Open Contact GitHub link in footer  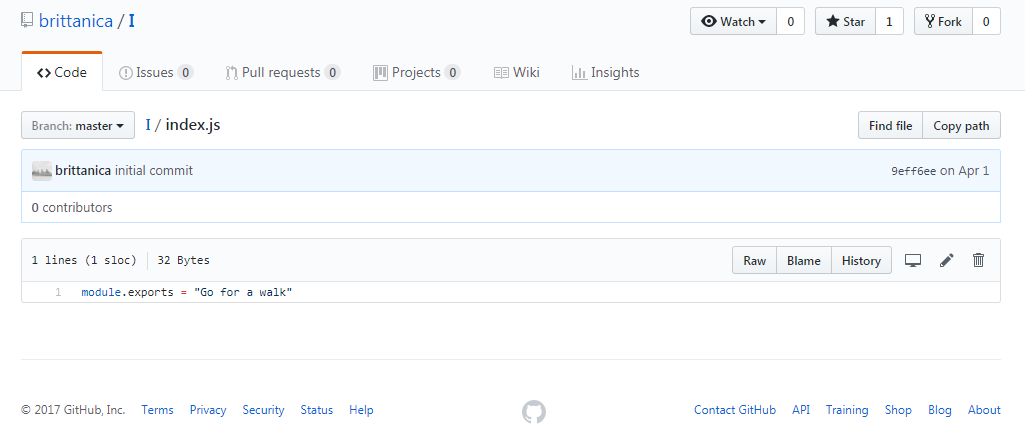(x=735, y=410)
